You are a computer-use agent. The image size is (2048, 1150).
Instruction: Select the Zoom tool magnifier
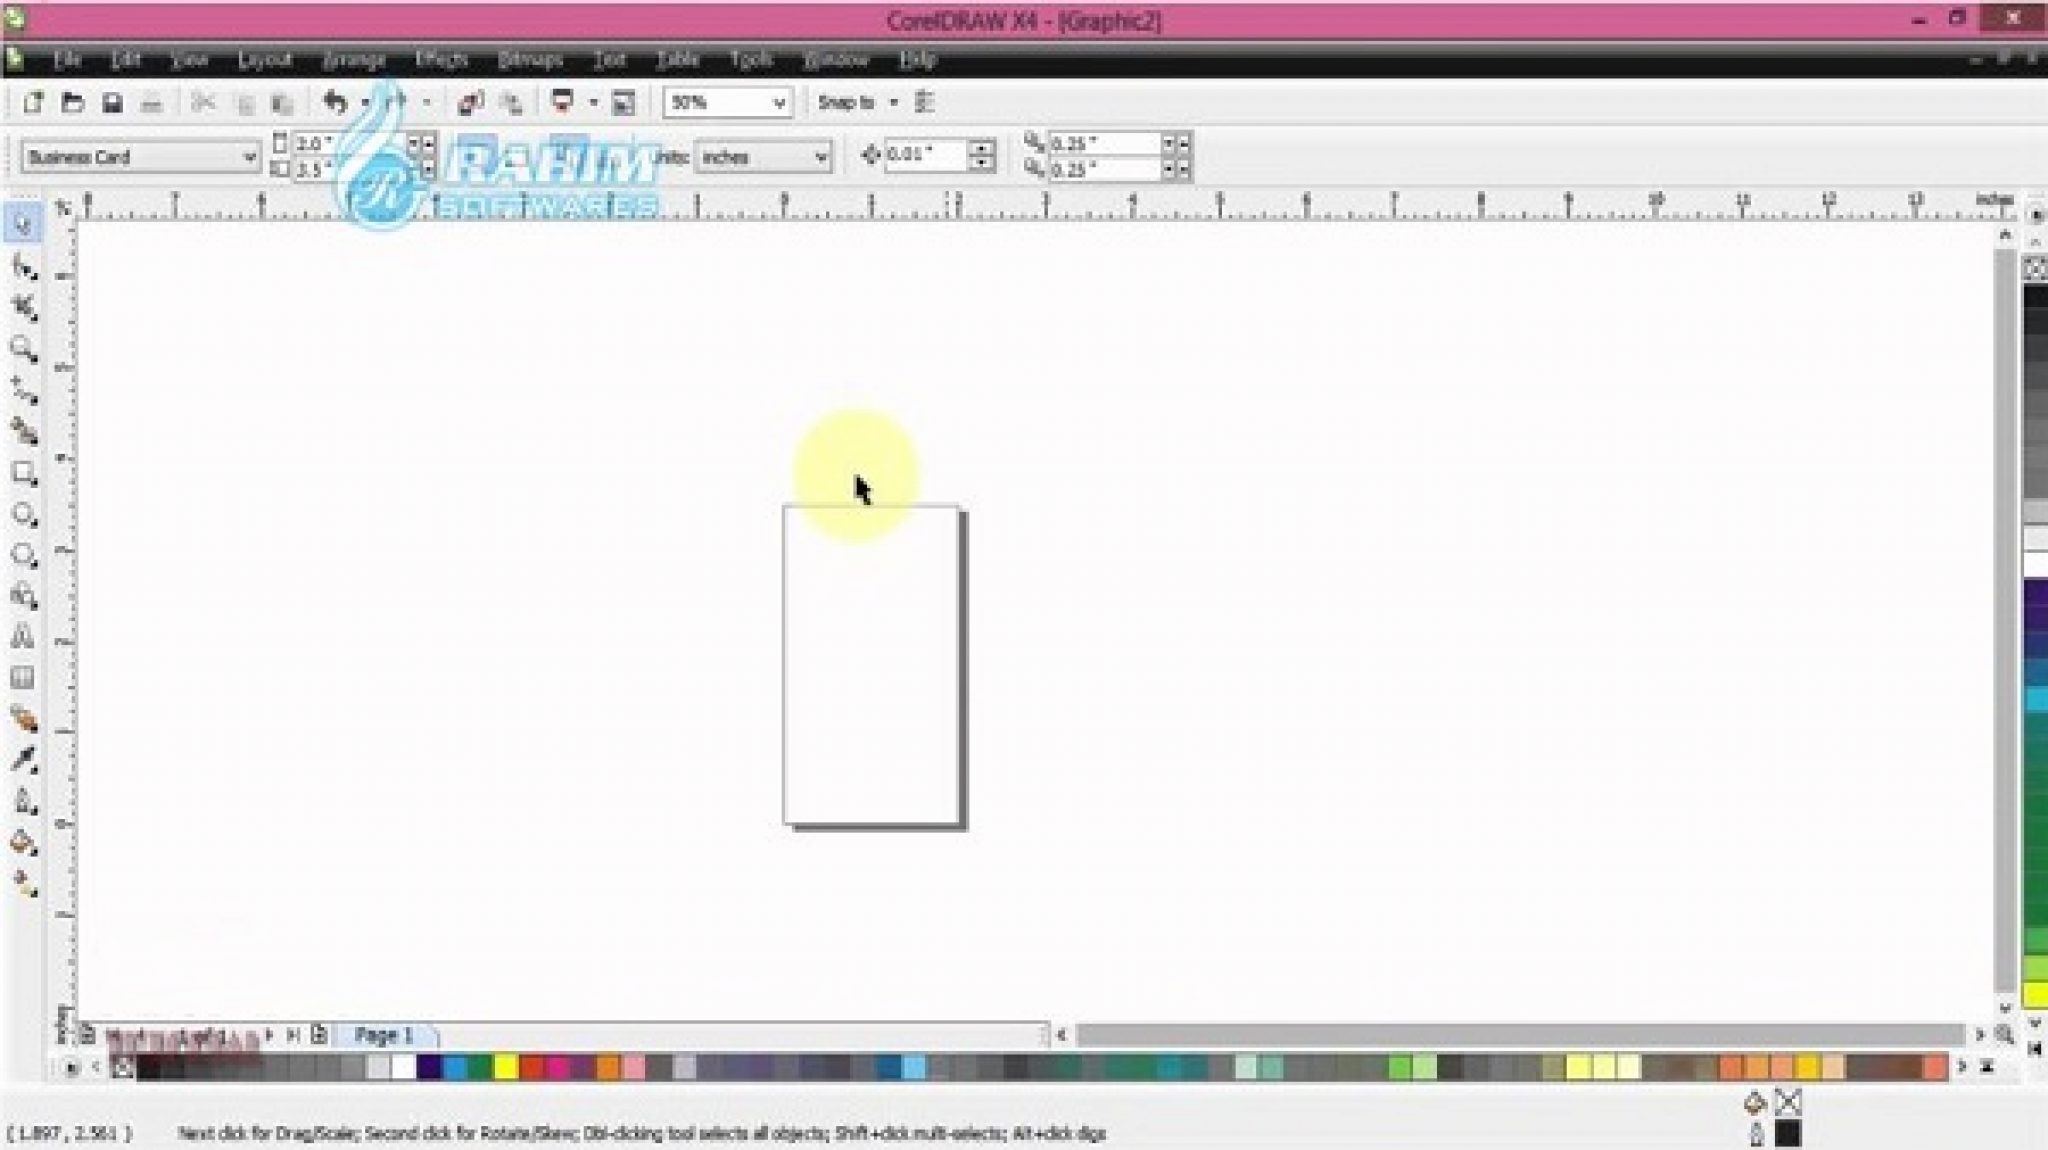[x=23, y=349]
